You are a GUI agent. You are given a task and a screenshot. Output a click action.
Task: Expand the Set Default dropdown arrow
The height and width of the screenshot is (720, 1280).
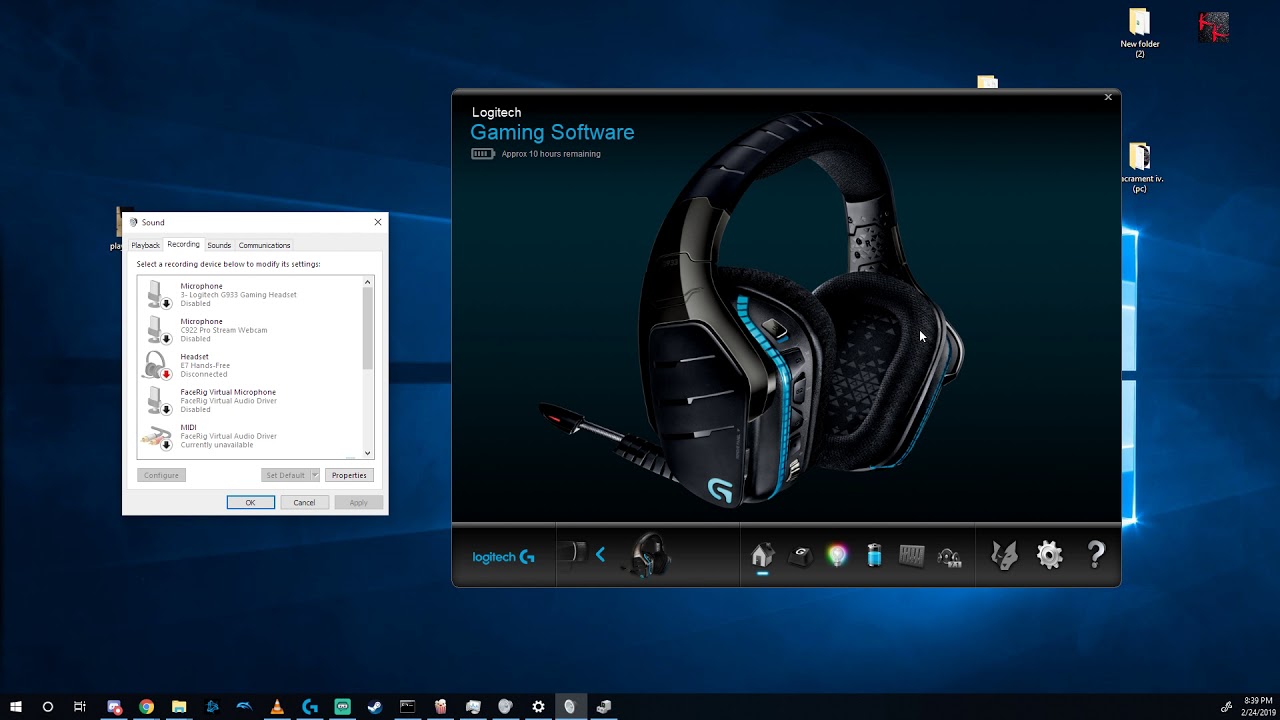314,475
